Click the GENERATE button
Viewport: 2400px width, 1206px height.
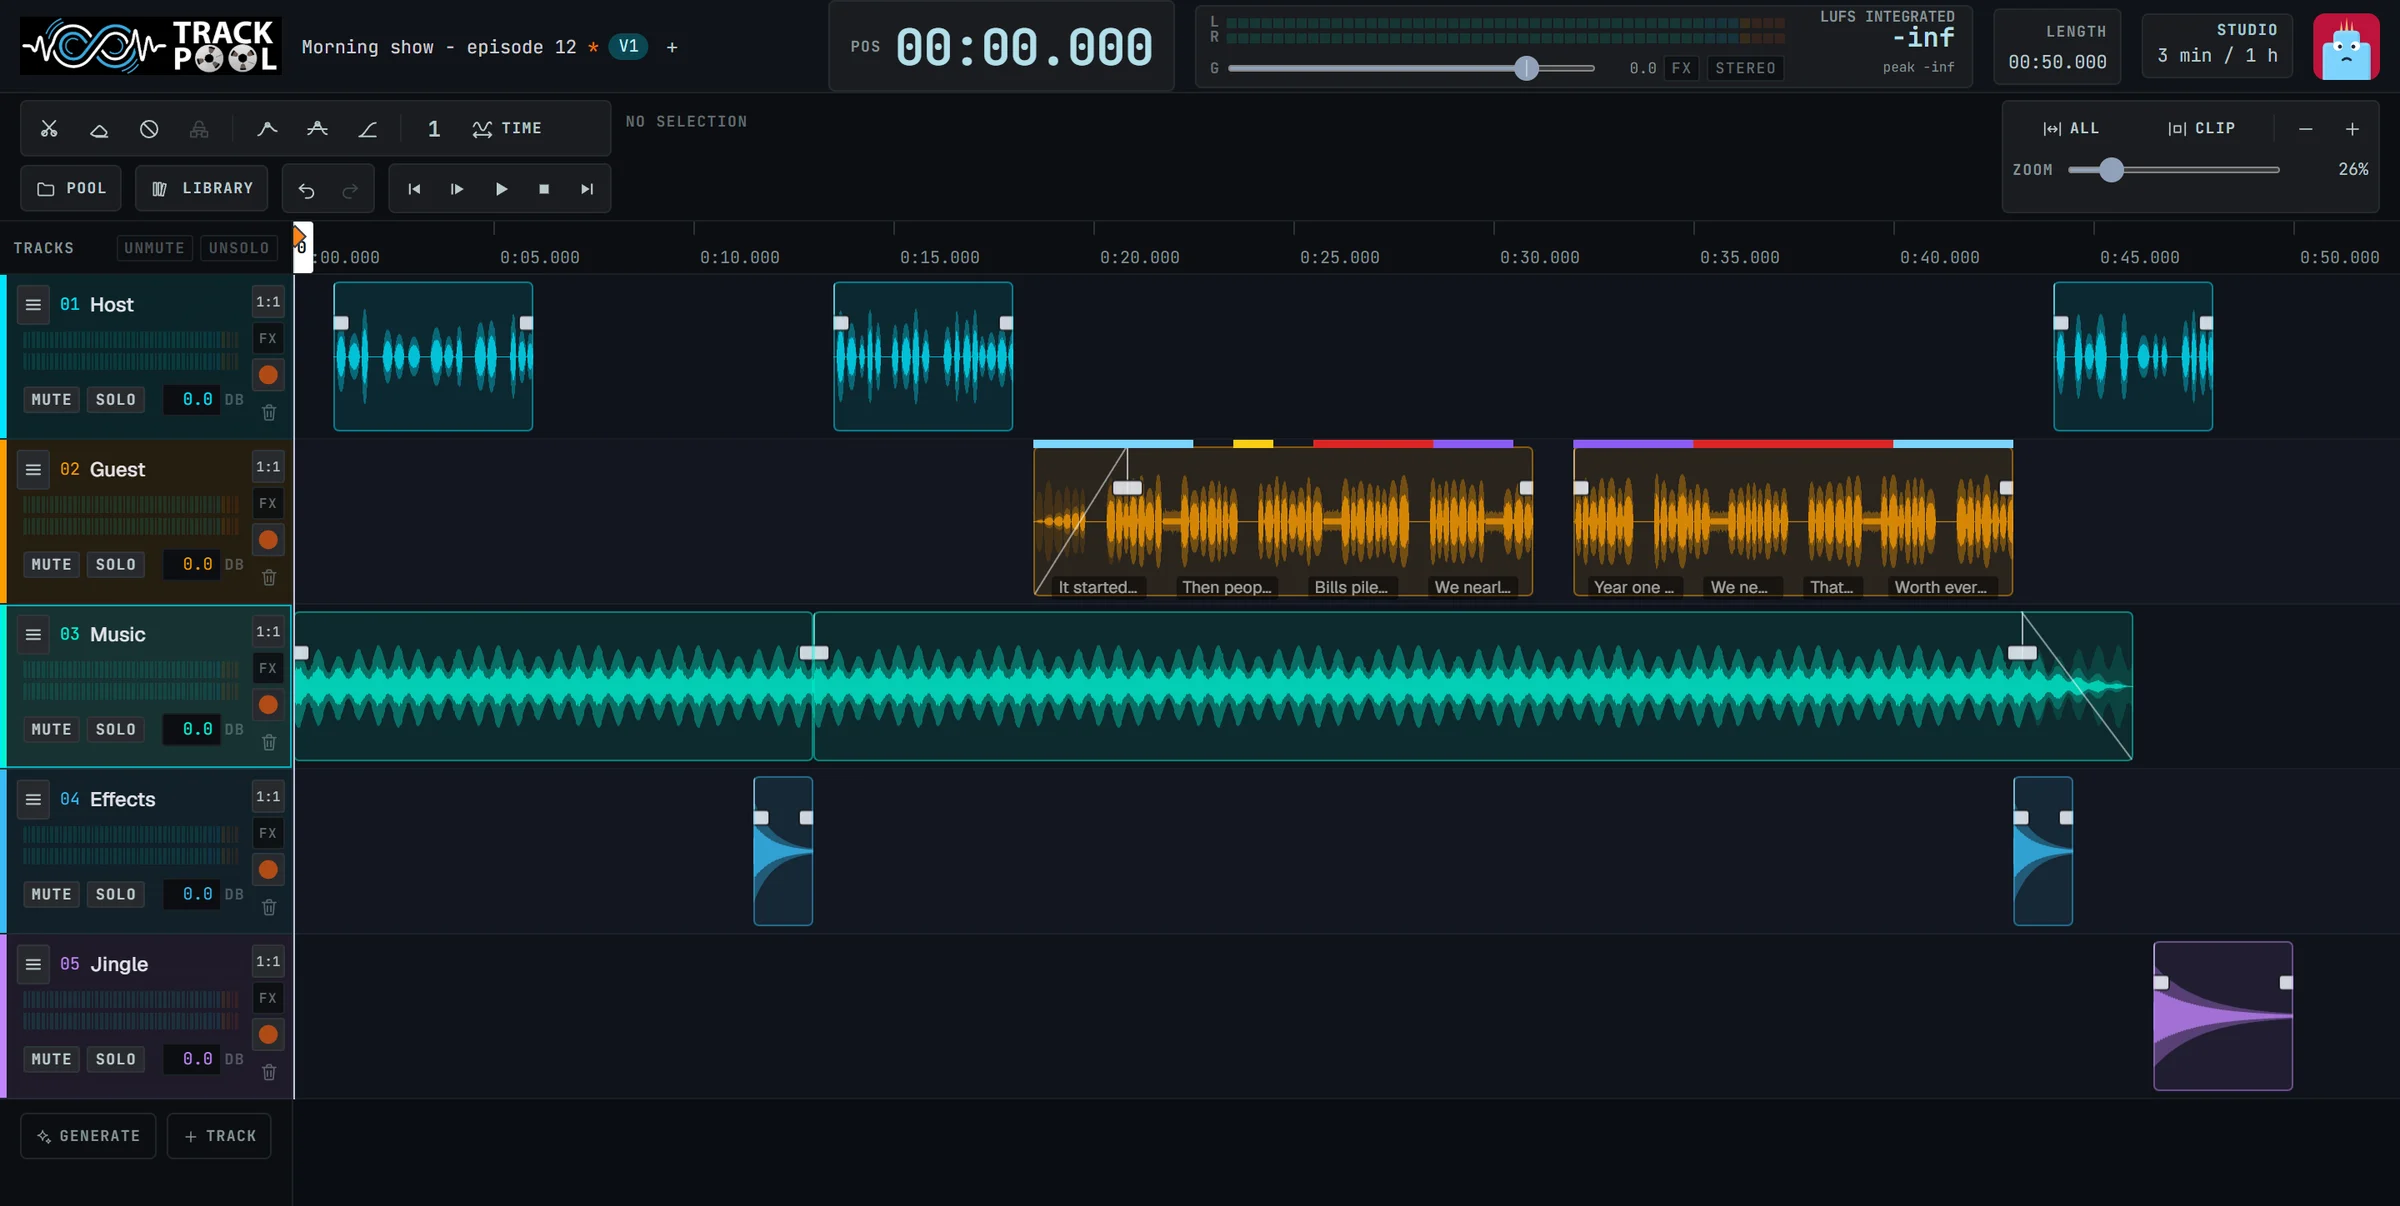click(x=88, y=1136)
